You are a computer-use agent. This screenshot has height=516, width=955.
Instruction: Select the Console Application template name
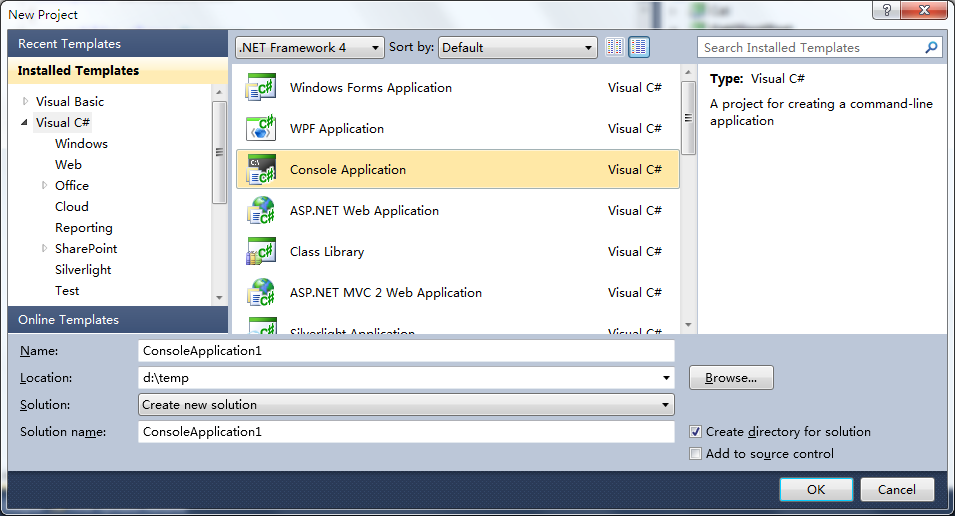[348, 169]
